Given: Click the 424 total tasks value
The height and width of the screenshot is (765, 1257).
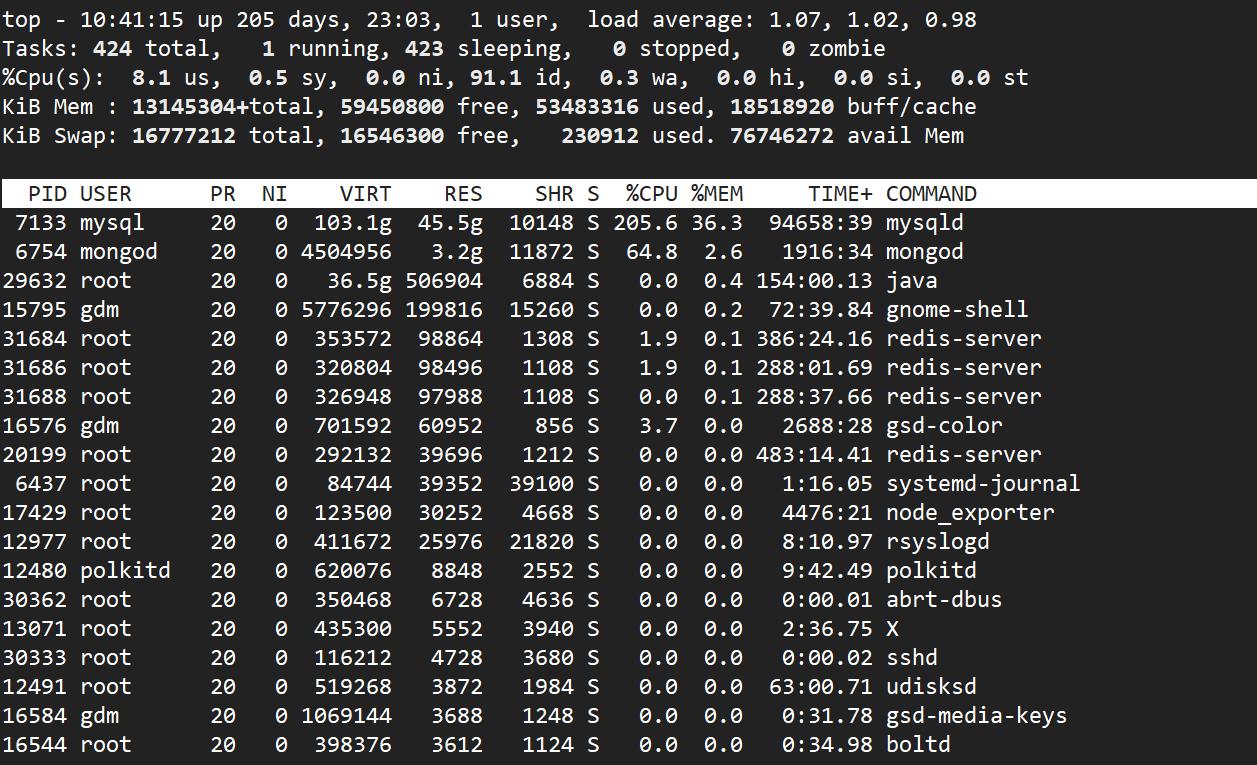Looking at the screenshot, I should (x=112, y=49).
